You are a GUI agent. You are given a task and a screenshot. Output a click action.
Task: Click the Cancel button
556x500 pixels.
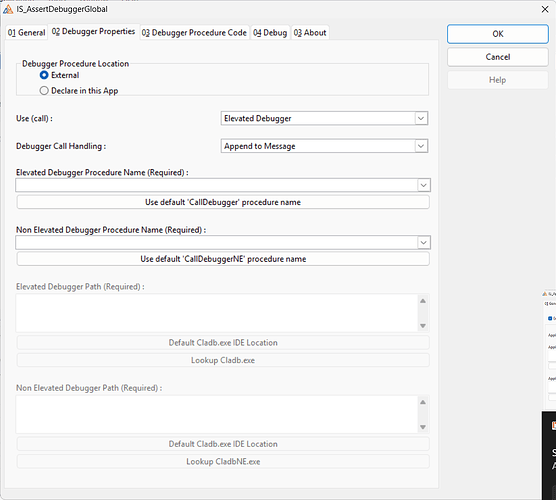click(497, 57)
